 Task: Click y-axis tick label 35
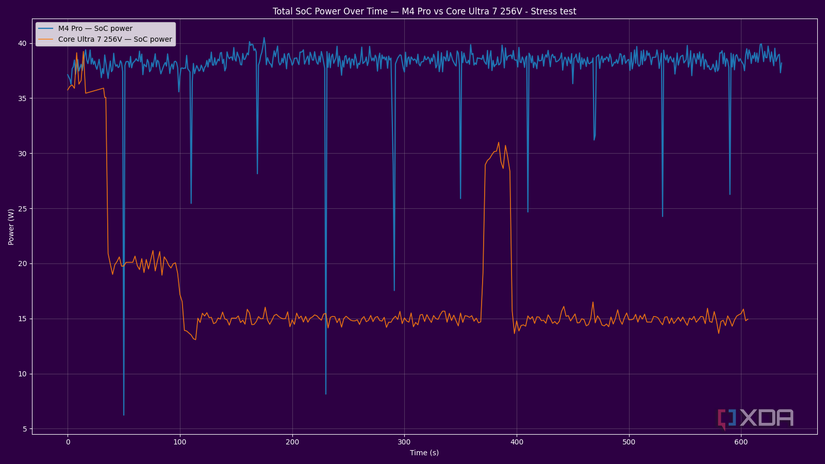[22, 98]
